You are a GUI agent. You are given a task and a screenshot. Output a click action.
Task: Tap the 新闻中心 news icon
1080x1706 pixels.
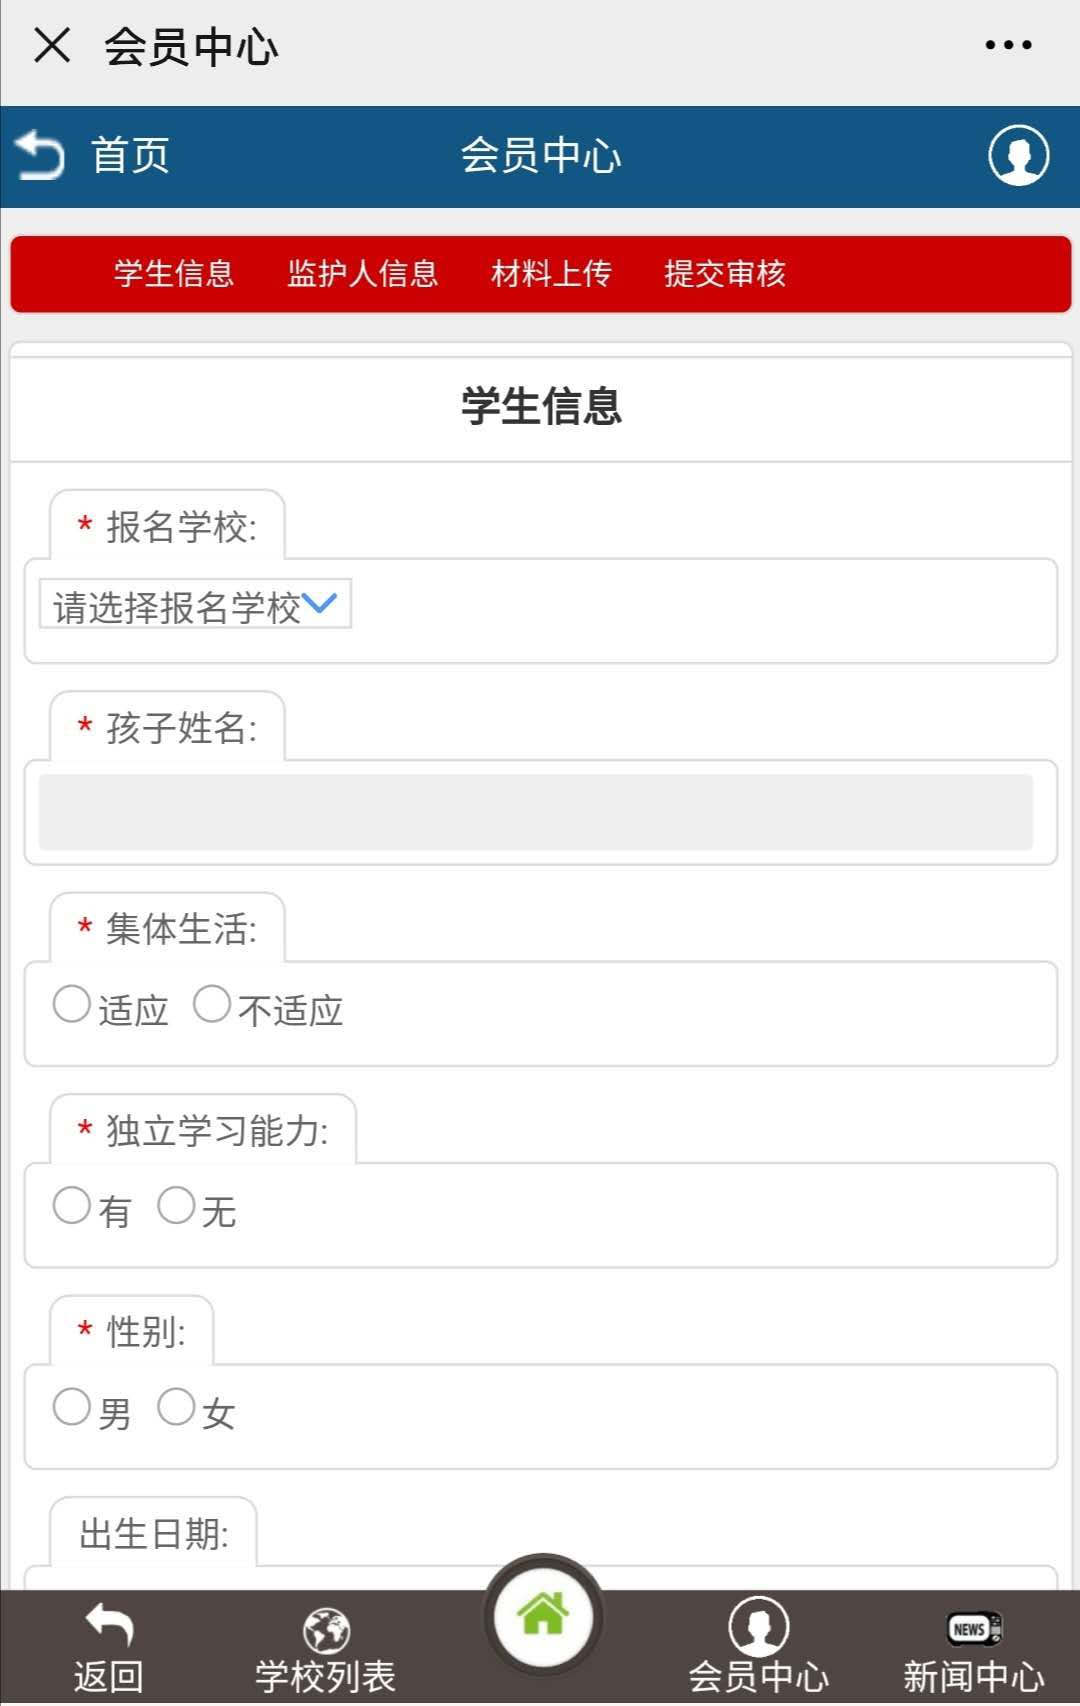pyautogui.click(x=973, y=1629)
